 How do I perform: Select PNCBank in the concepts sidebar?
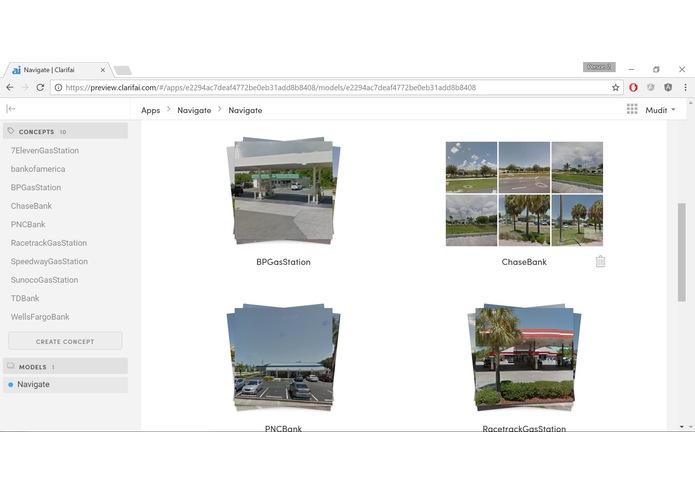[x=28, y=225]
